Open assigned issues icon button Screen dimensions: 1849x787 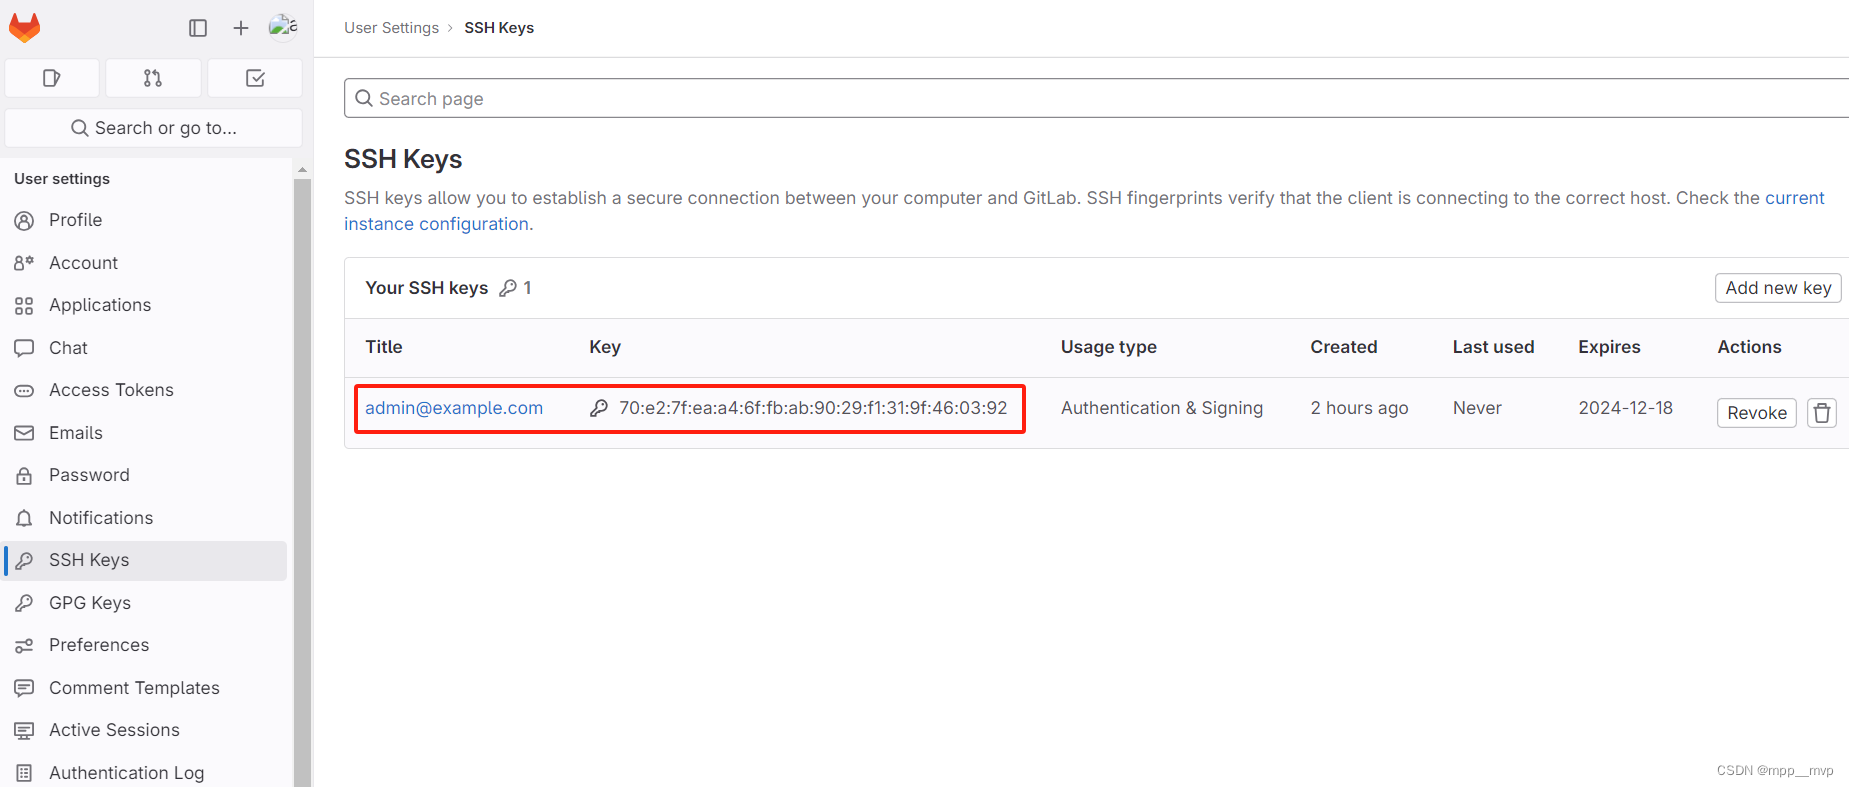(x=52, y=78)
